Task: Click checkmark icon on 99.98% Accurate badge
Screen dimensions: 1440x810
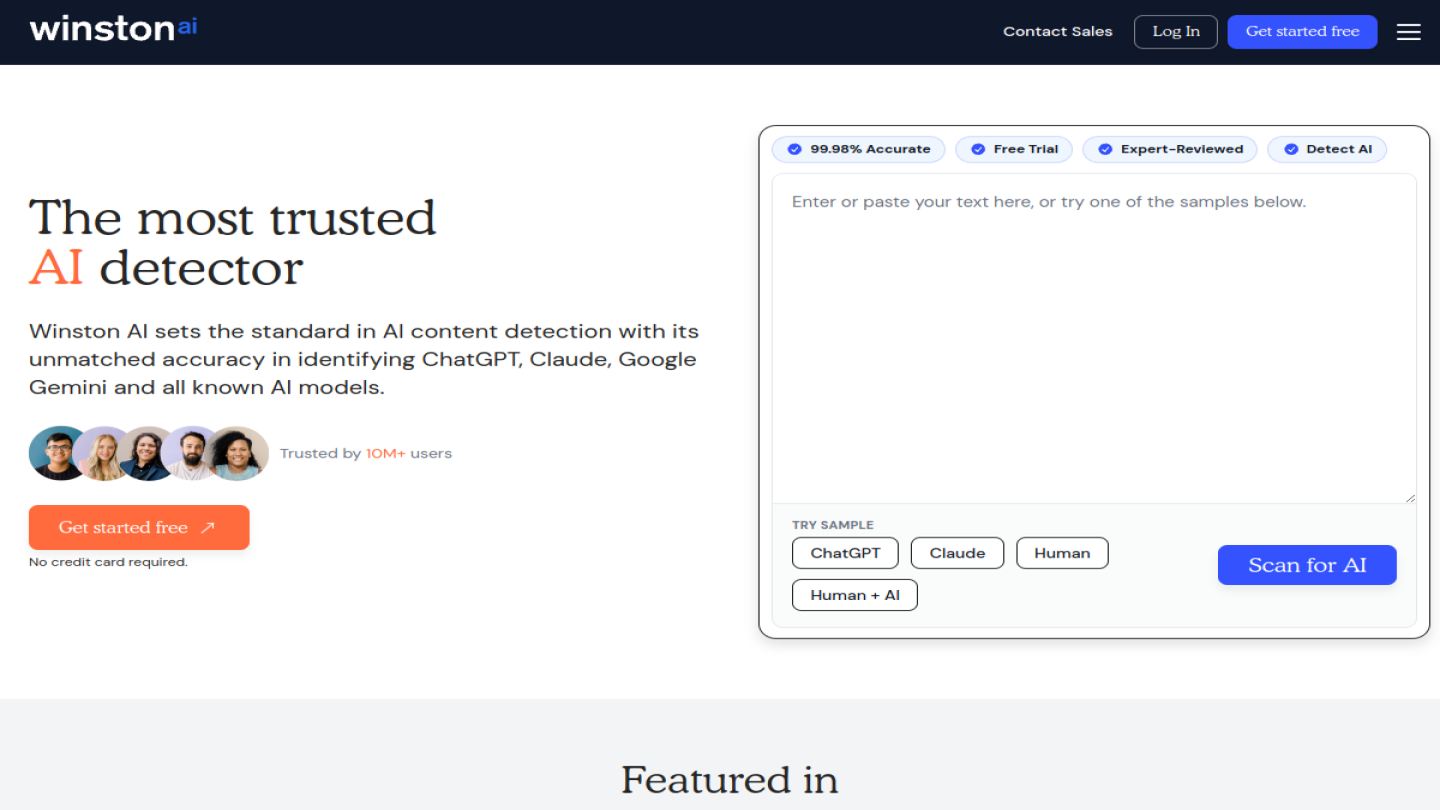Action: click(x=794, y=149)
